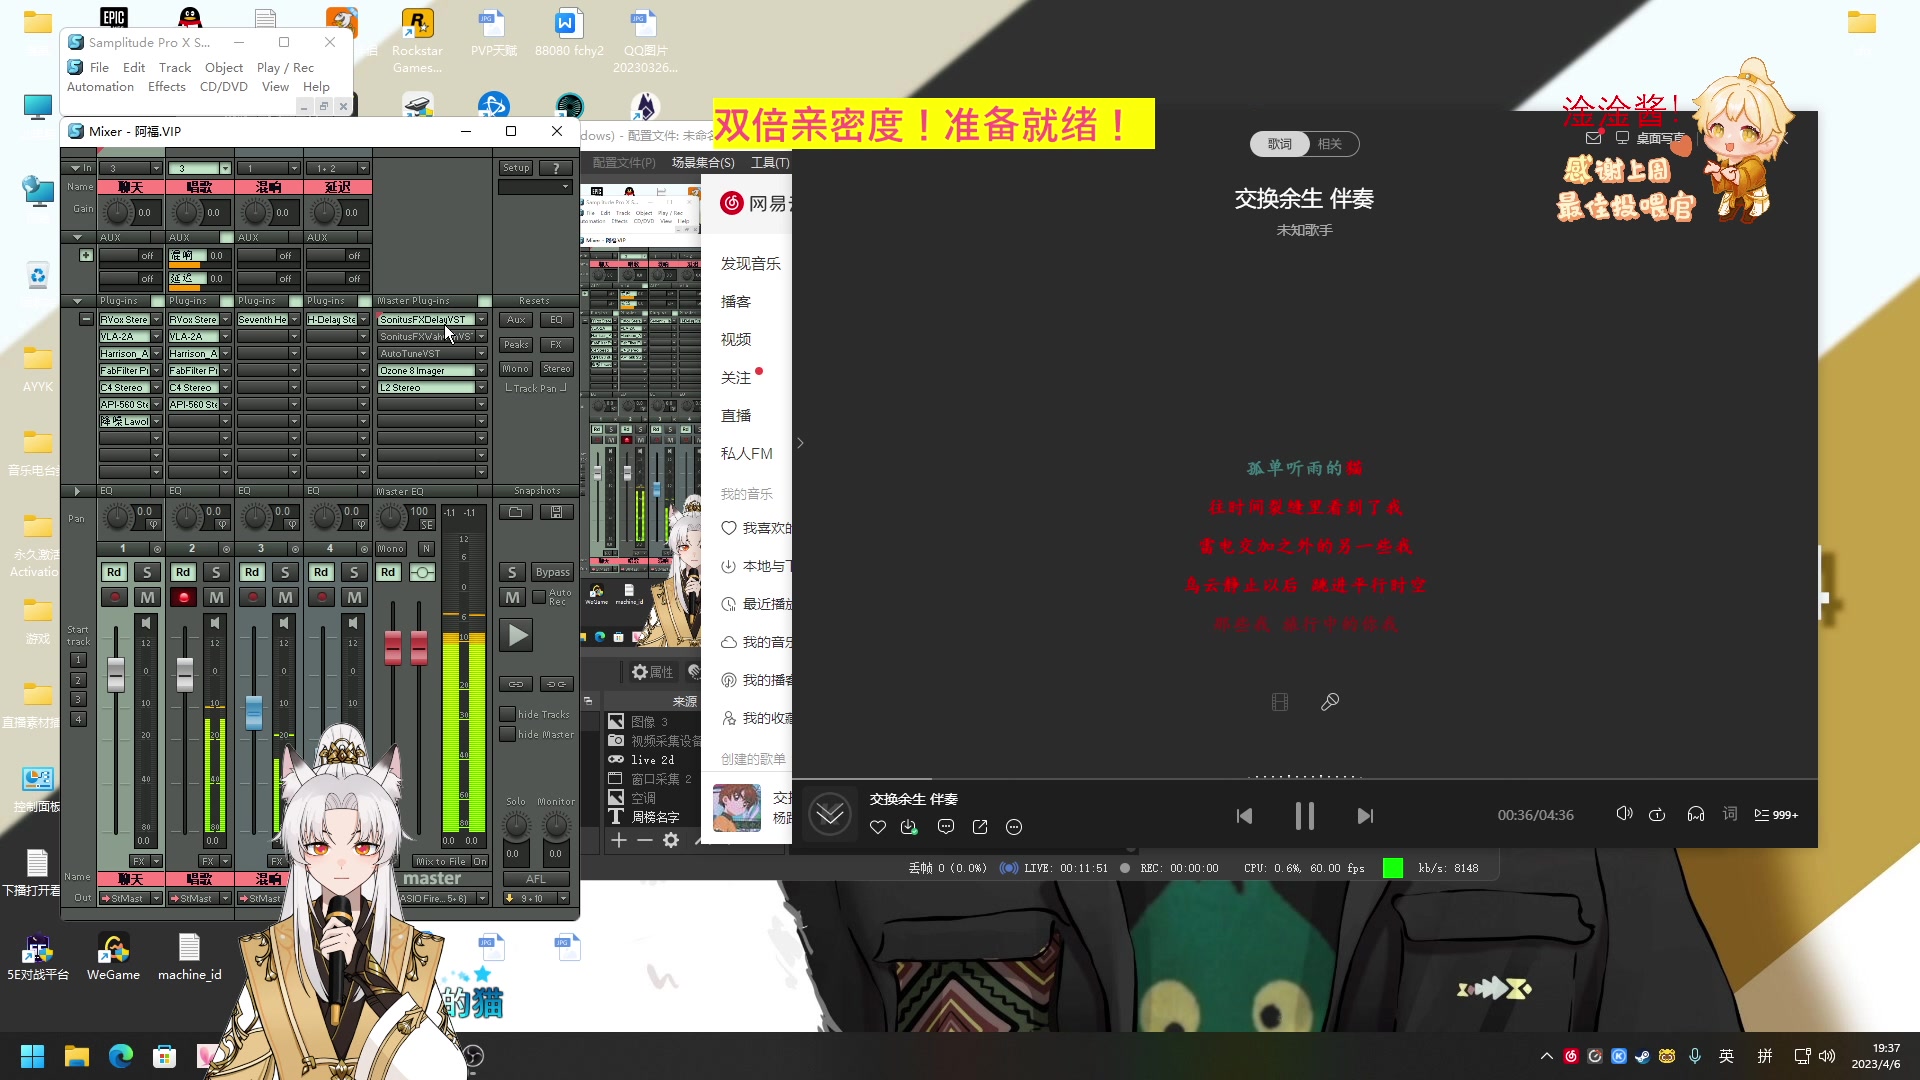Click the Bypass button in the mixer
Viewport: 1920px width, 1080px height.
pos(552,572)
